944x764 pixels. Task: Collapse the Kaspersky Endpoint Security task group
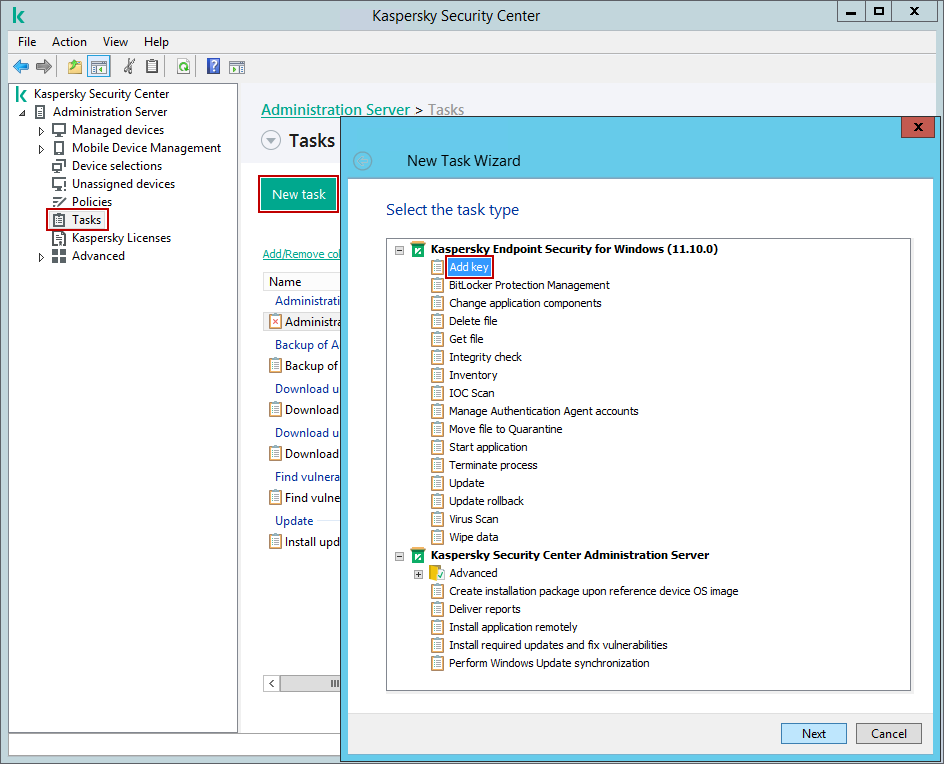pos(400,250)
